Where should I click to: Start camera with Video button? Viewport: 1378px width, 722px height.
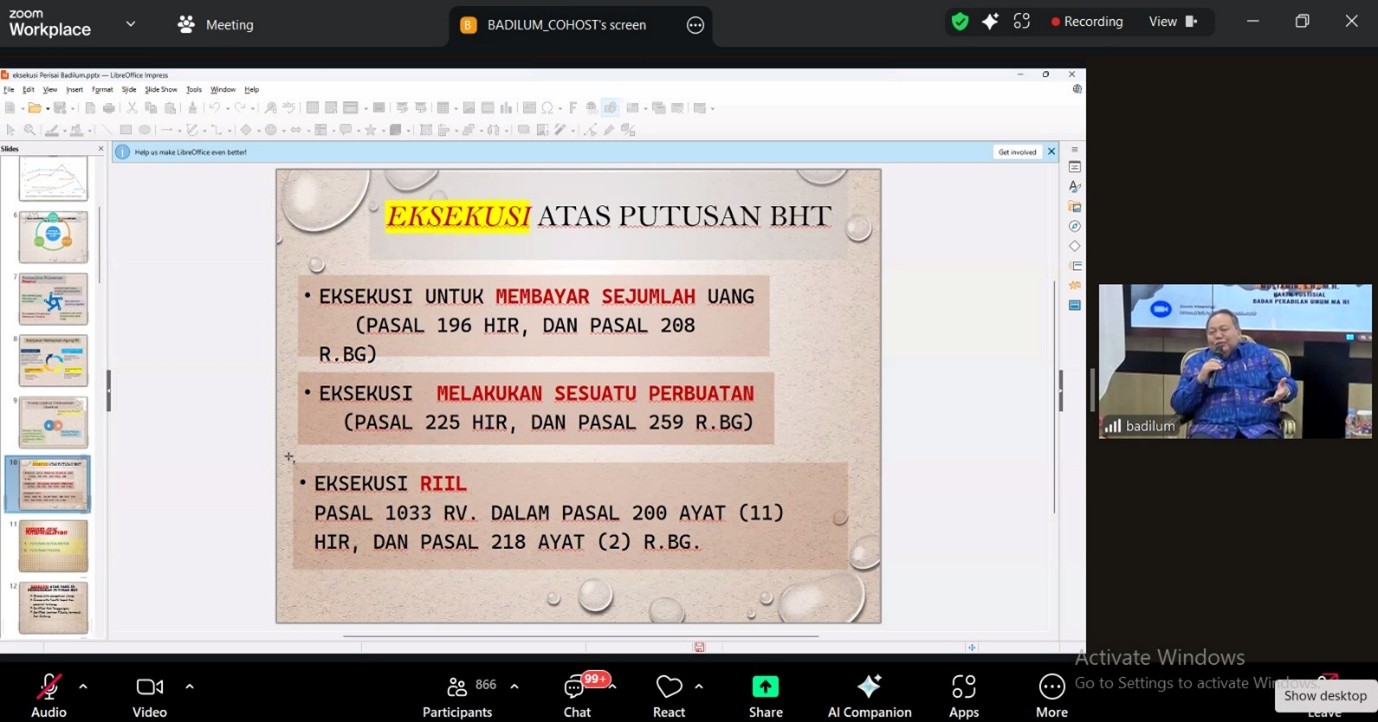click(149, 695)
